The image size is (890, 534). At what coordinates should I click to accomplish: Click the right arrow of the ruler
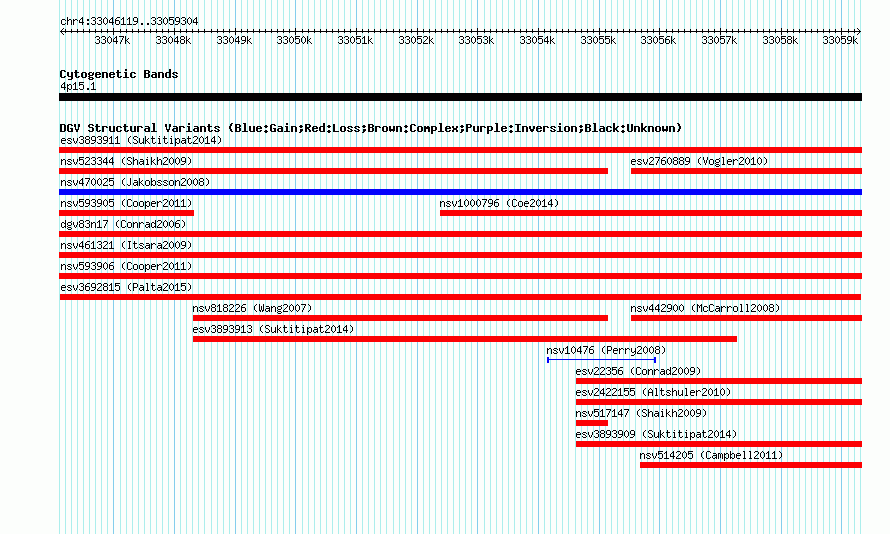tap(859, 31)
